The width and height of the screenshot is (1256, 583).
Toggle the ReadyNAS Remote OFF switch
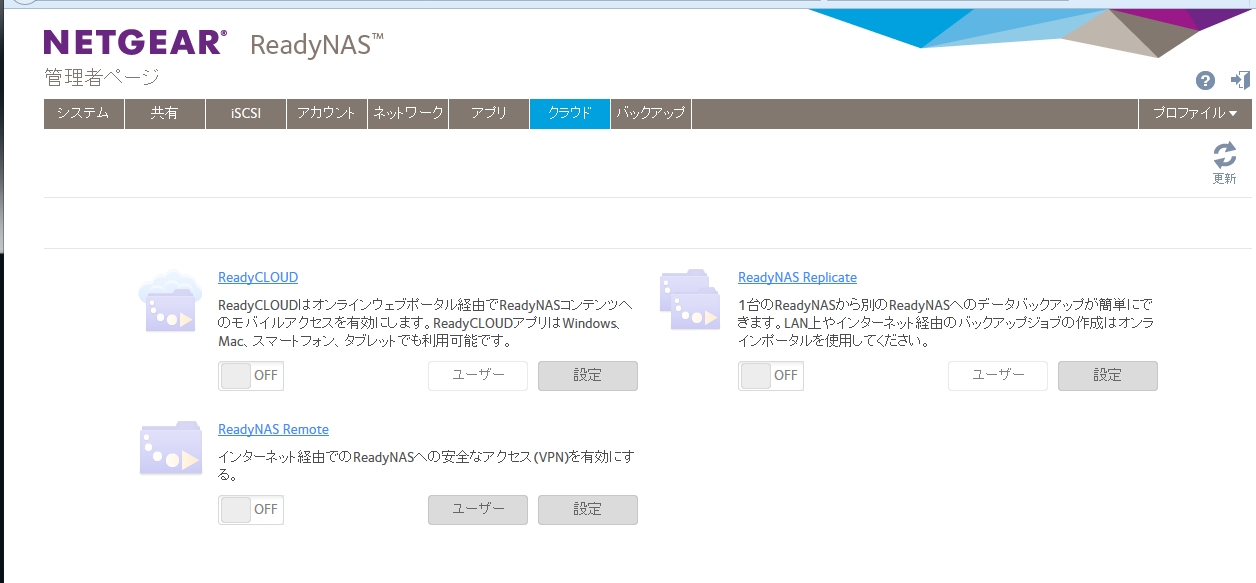[x=251, y=510]
